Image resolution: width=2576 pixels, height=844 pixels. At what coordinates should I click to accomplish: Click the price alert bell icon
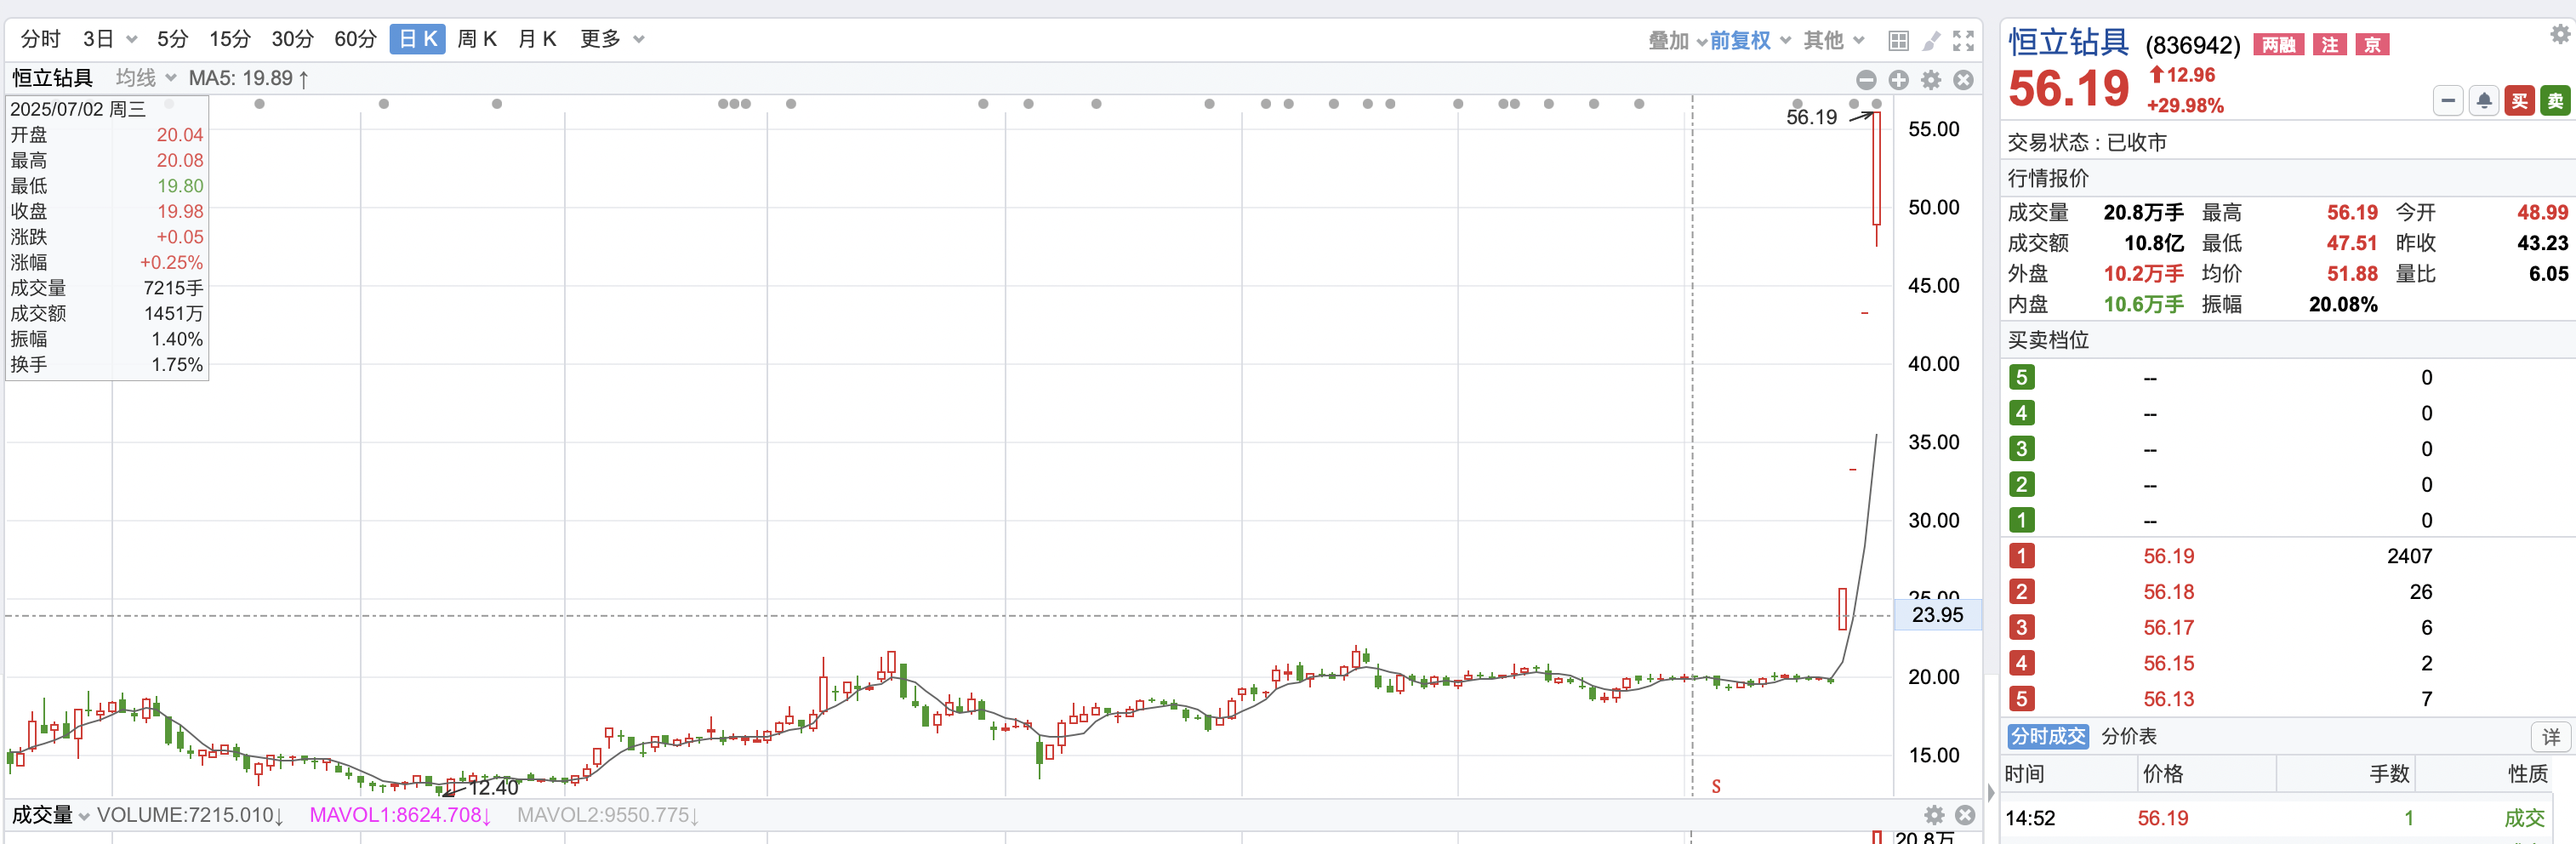[x=2484, y=101]
